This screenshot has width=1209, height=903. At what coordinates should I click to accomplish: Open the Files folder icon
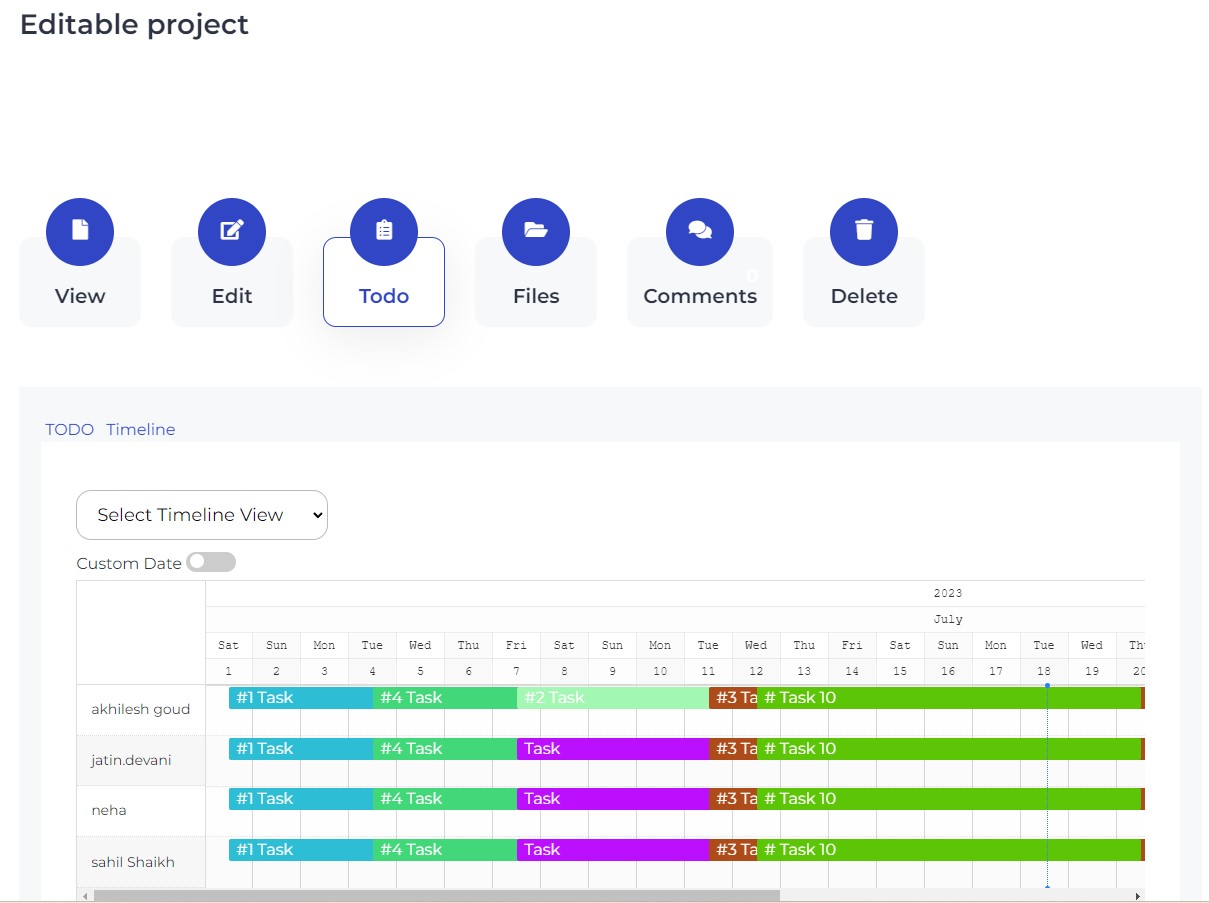pos(536,232)
